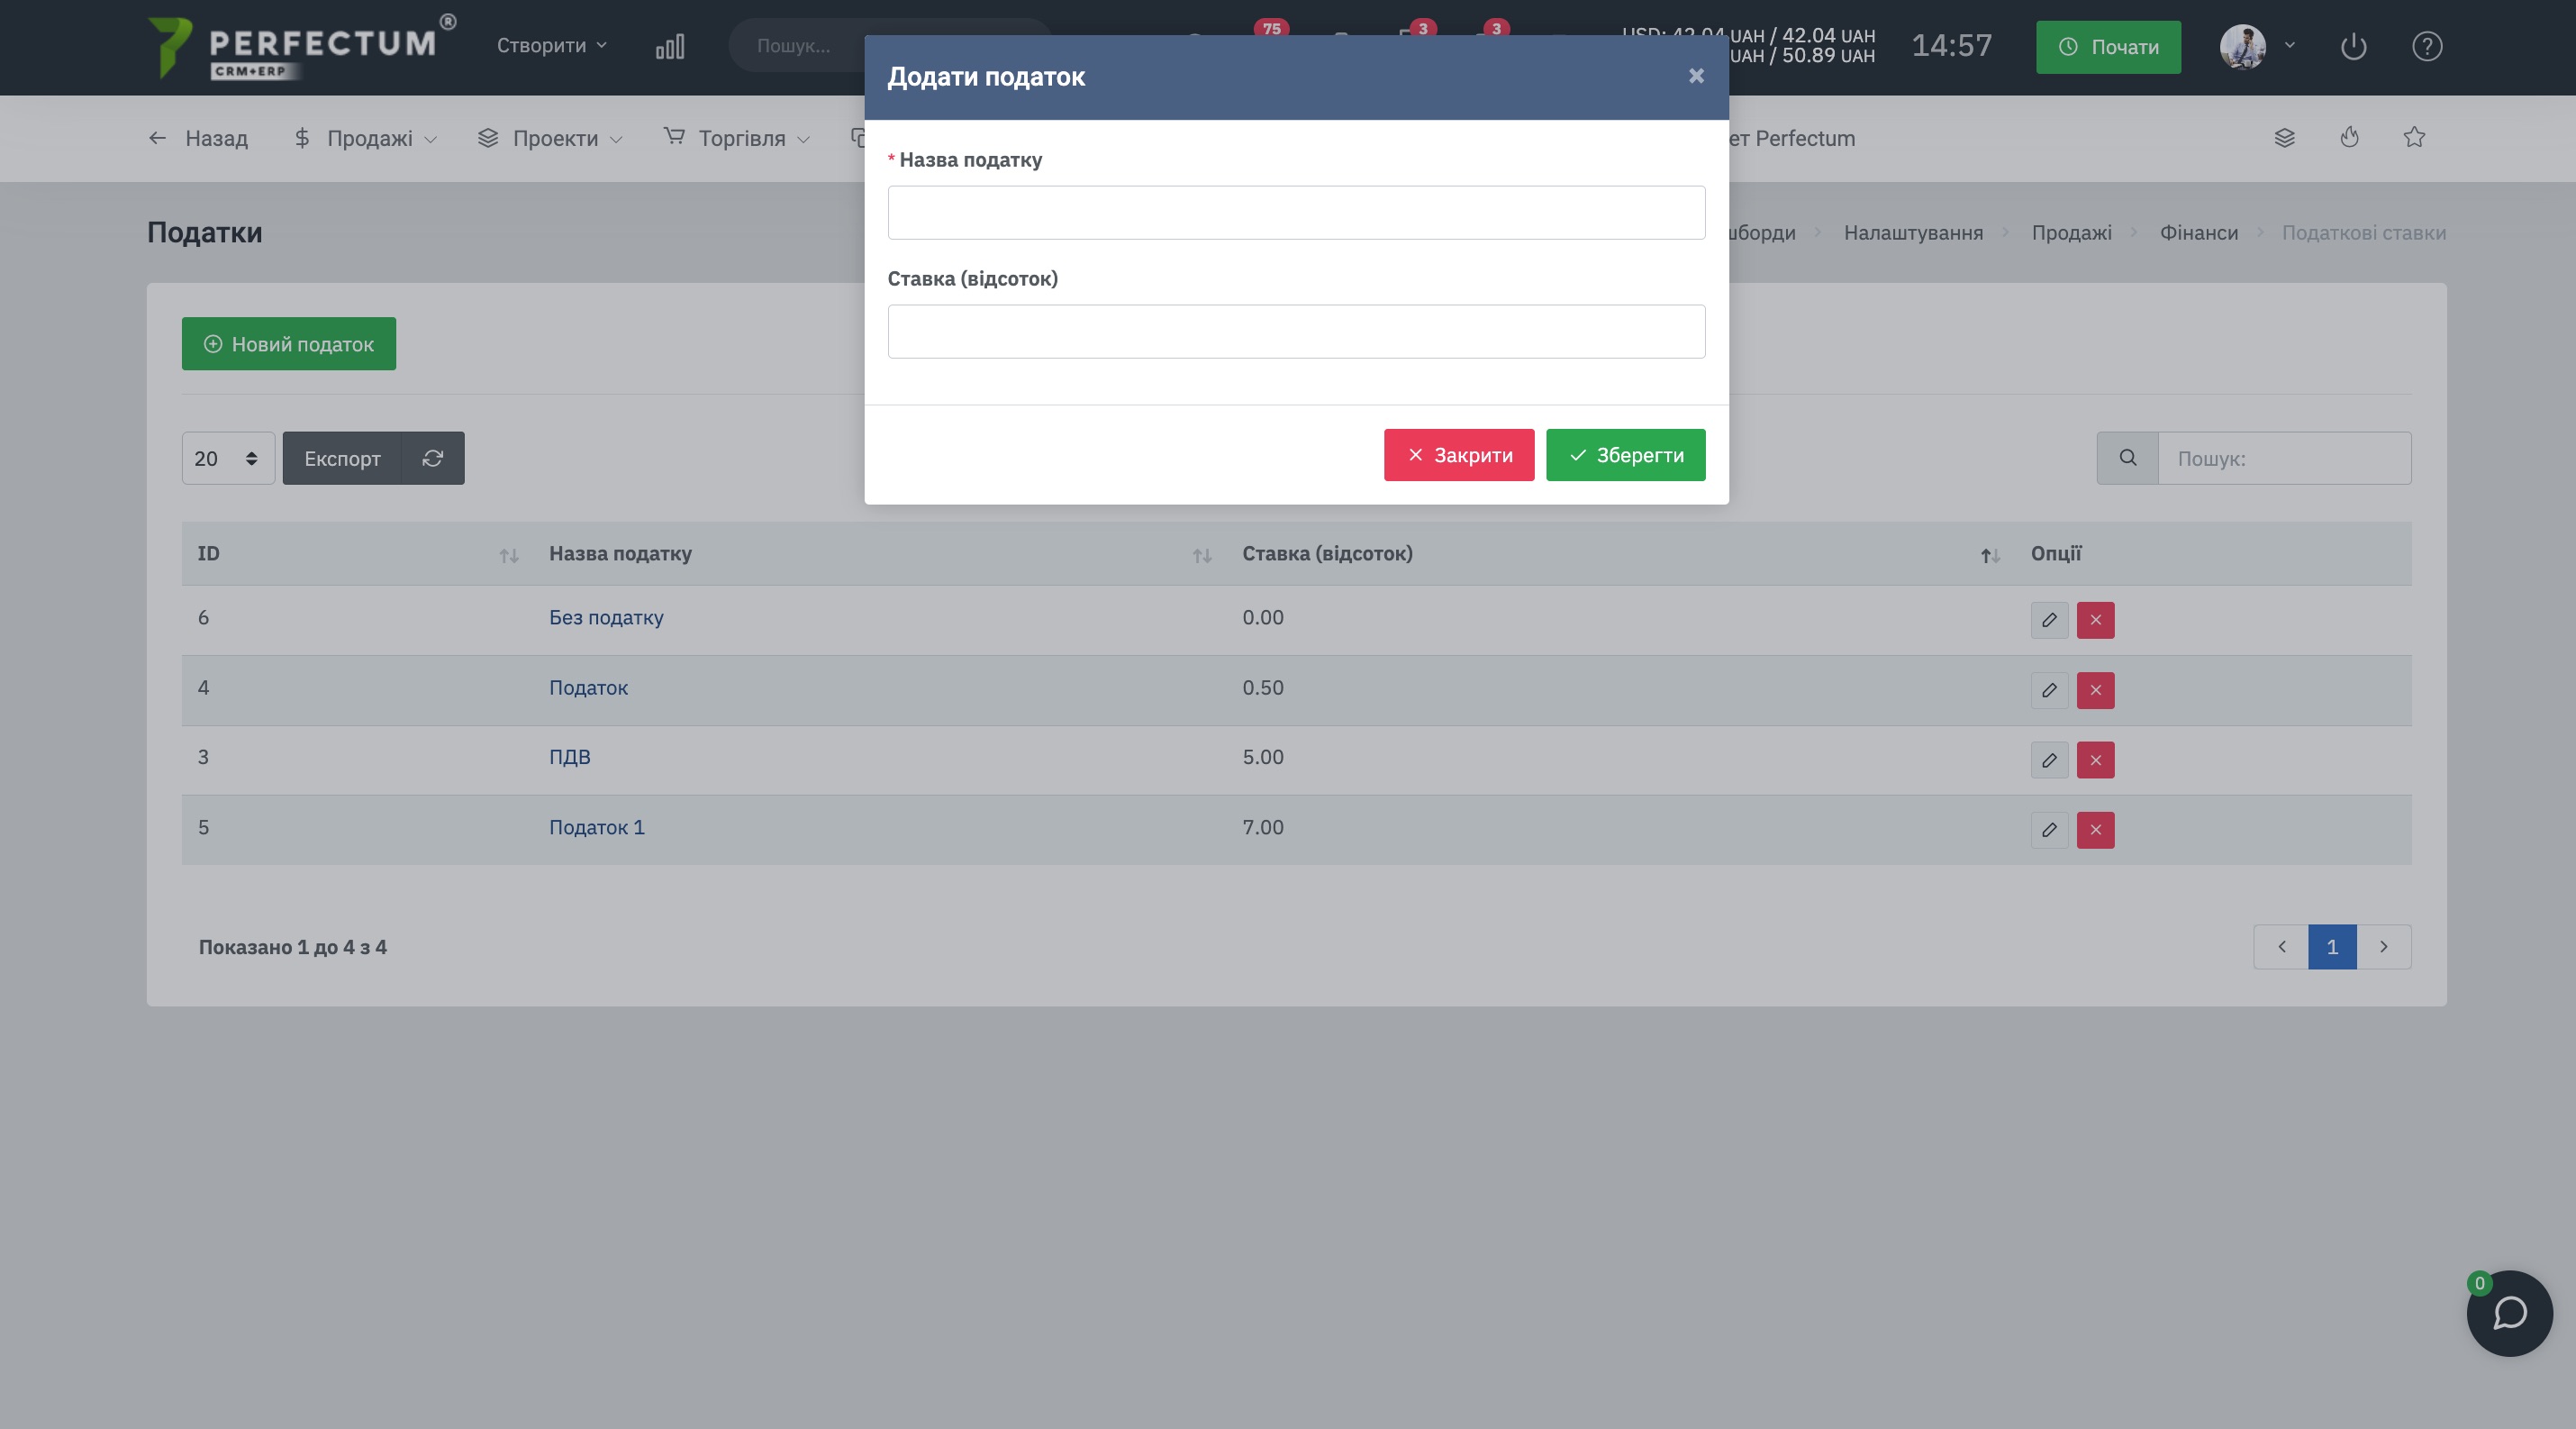Click the edit pencil for Без податку

point(2049,620)
